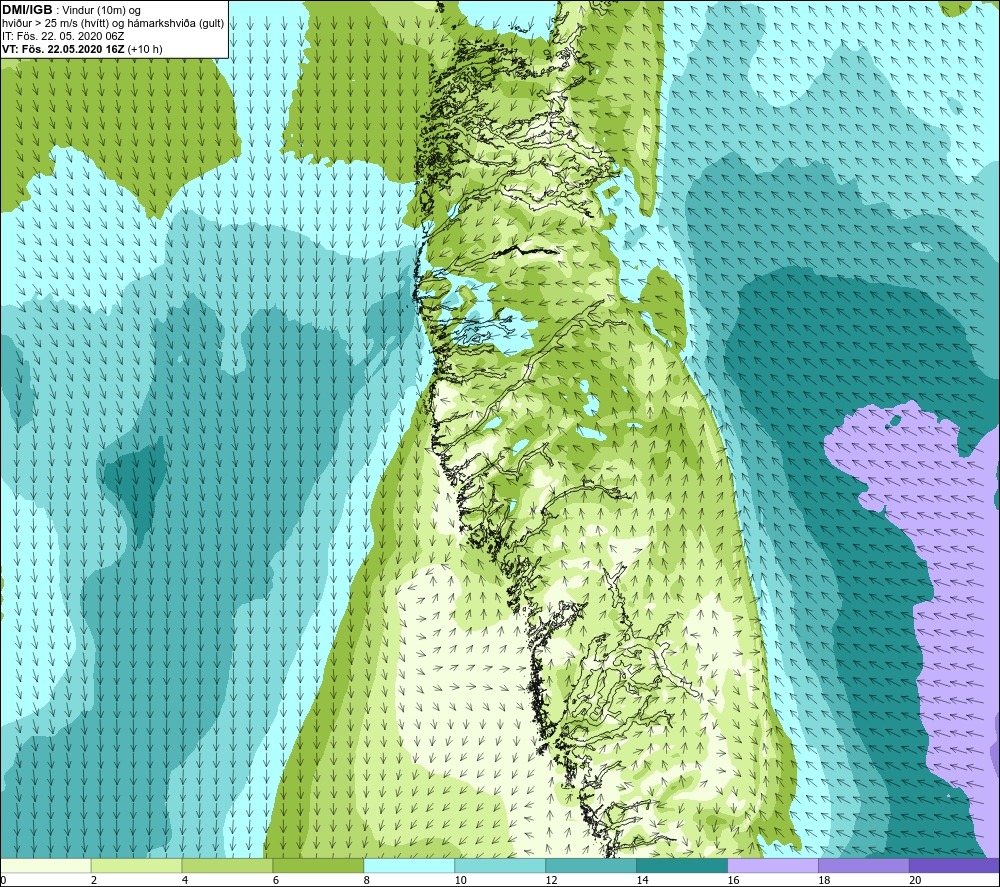Click the 4–6 m/s green legend swatch
Viewport: 1000px width, 887px height.
(x=227, y=865)
